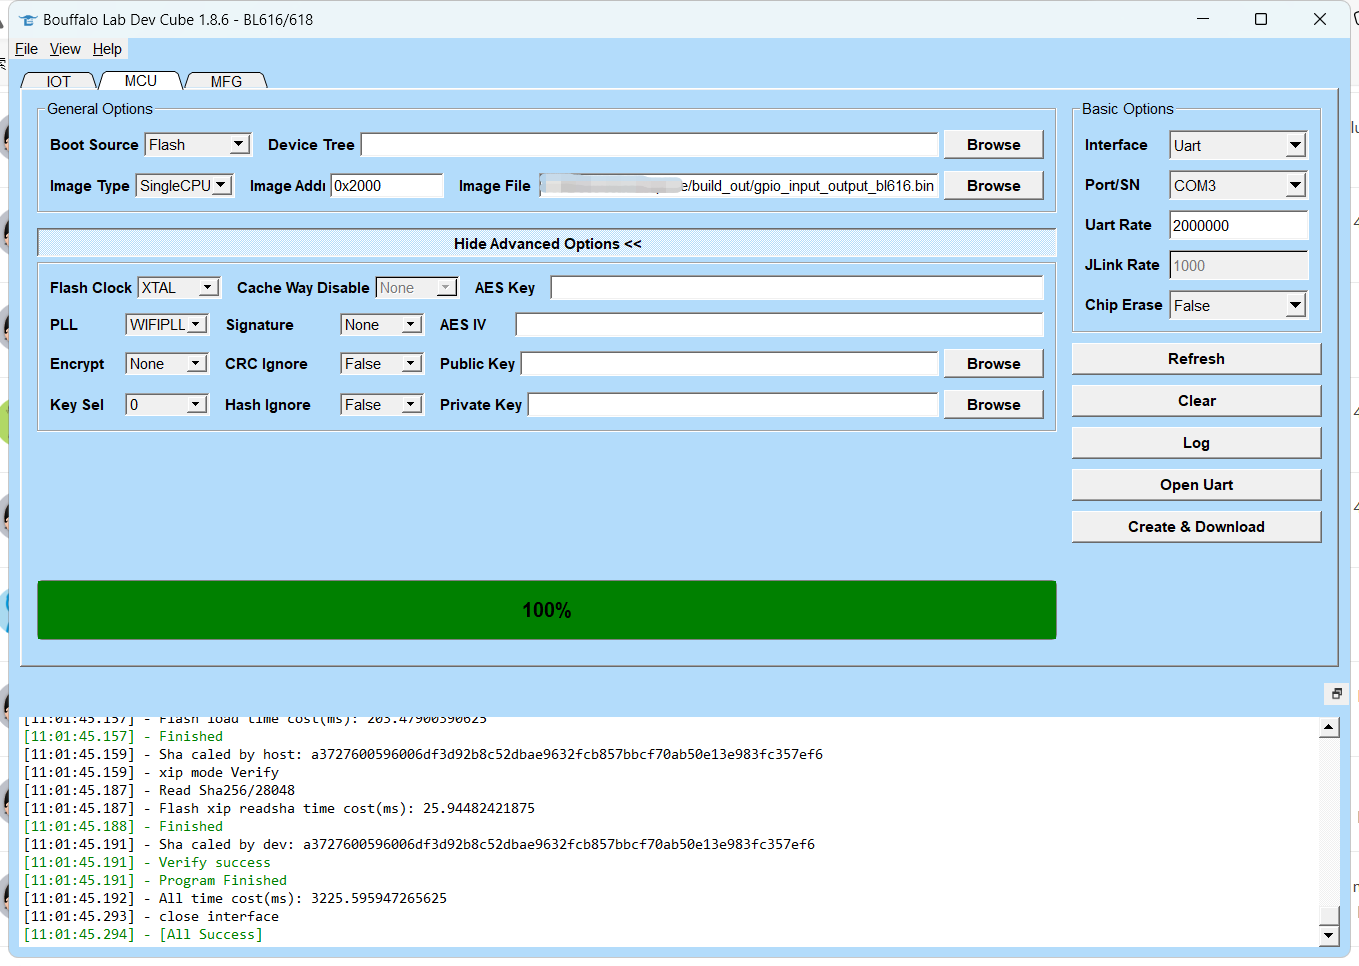This screenshot has width=1359, height=966.
Task: Open the Hash Ignore dropdown
Action: coord(382,405)
